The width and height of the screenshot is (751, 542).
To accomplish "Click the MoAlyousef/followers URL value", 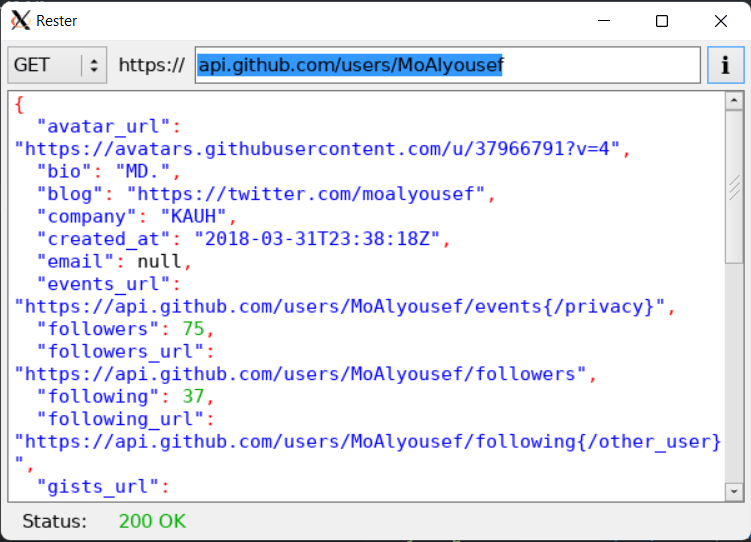I will 300,374.
